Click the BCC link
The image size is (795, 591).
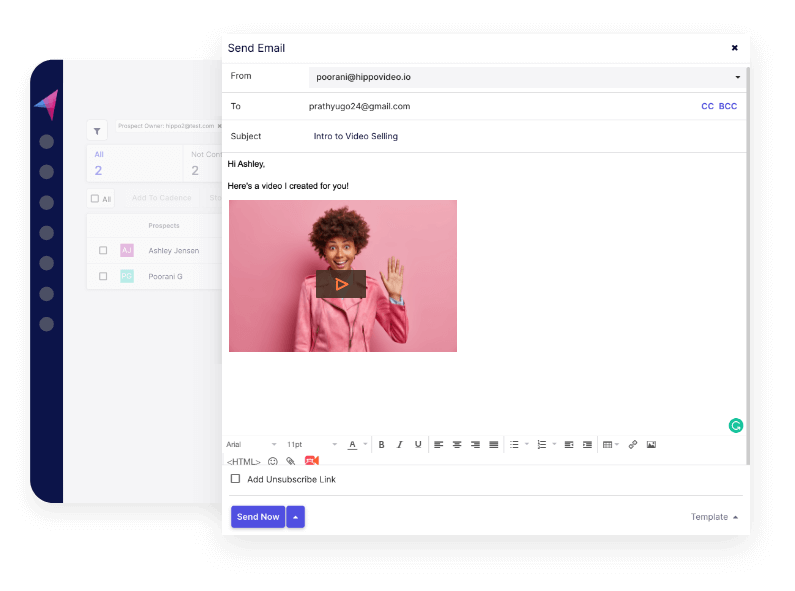tap(727, 106)
